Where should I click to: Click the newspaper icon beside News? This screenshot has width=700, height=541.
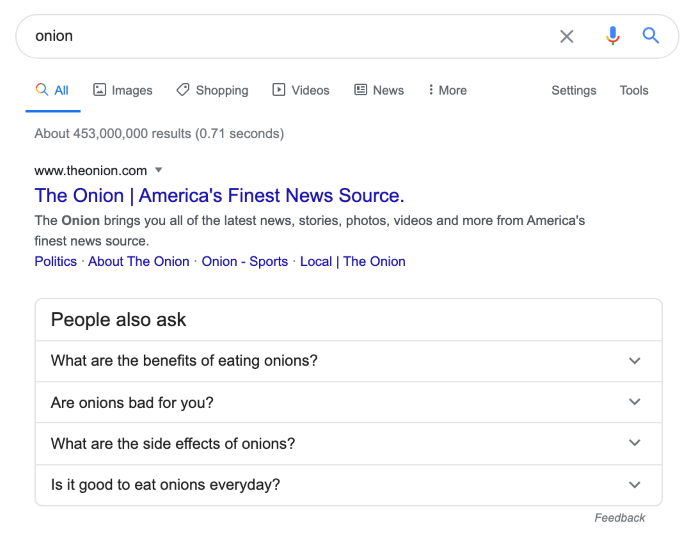(360, 90)
